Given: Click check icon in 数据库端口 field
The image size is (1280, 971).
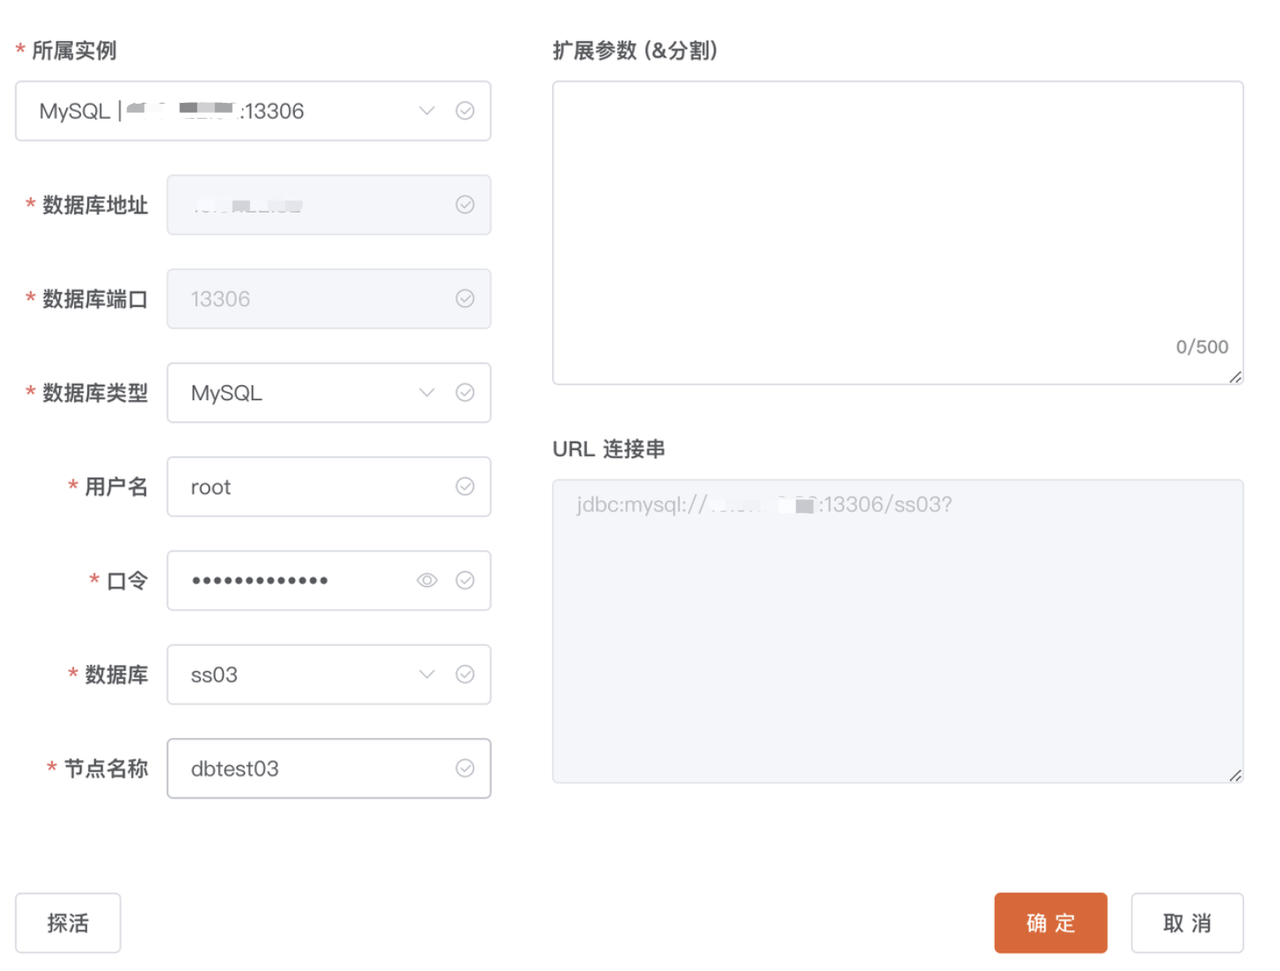Looking at the screenshot, I should tap(465, 299).
